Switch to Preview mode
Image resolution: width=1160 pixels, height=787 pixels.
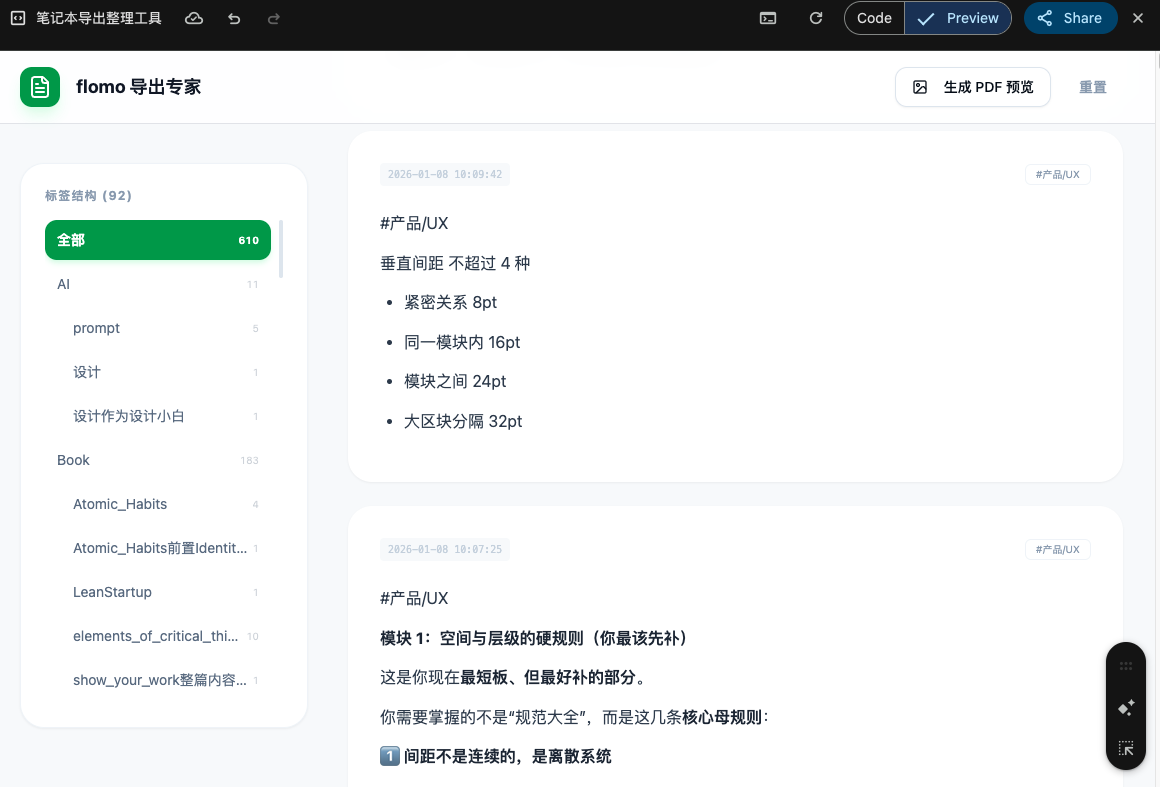(958, 18)
